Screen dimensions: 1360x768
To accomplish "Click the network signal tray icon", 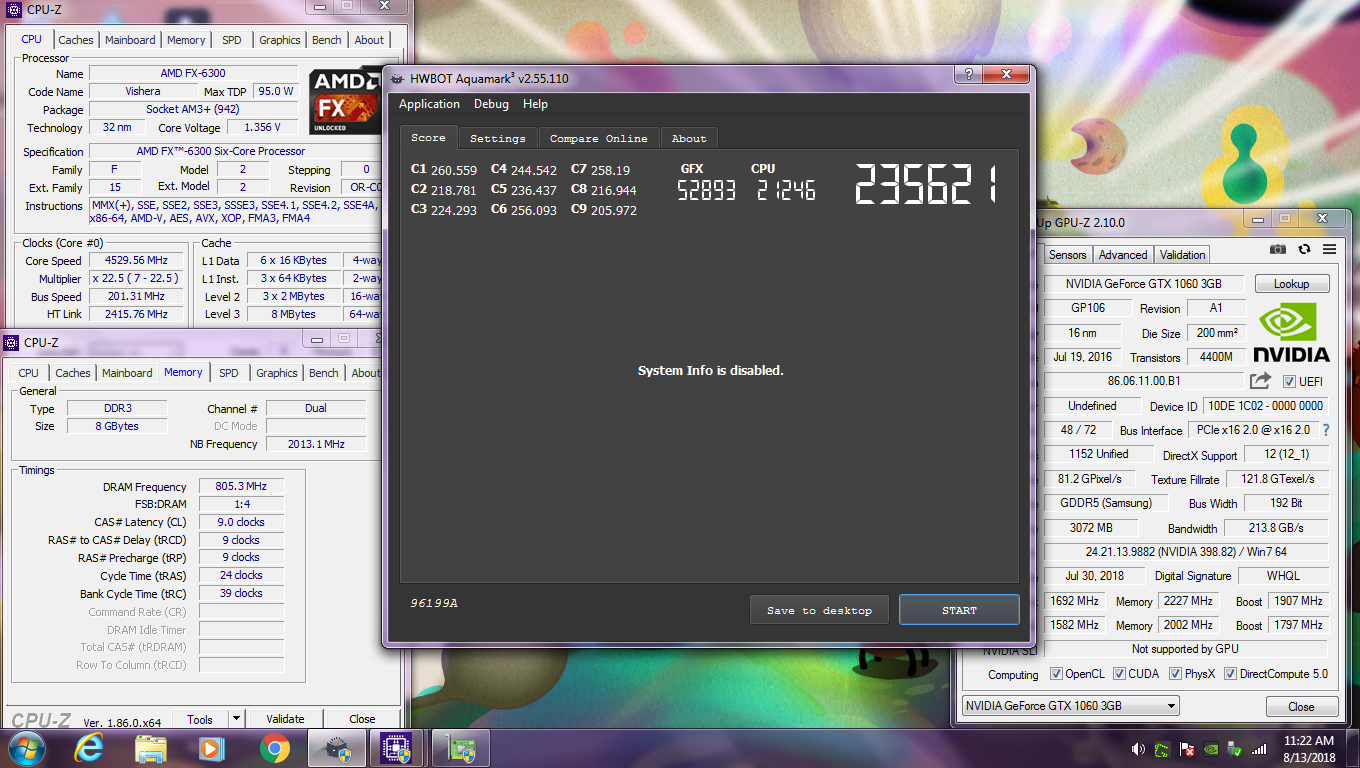I will point(1260,748).
